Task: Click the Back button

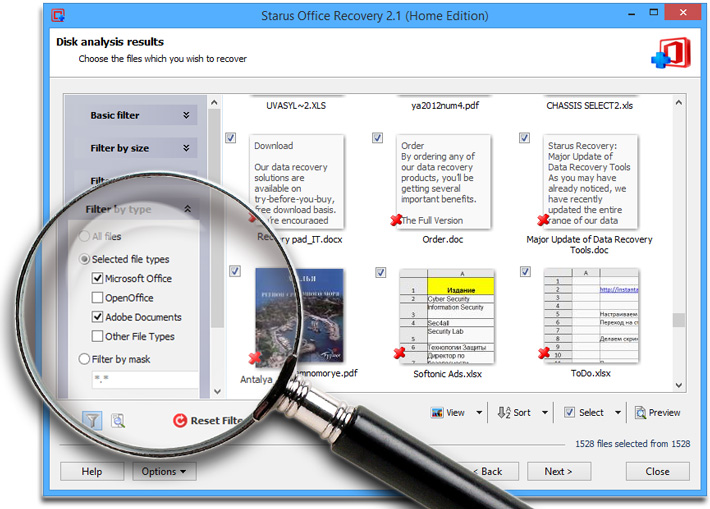Action: [x=491, y=471]
